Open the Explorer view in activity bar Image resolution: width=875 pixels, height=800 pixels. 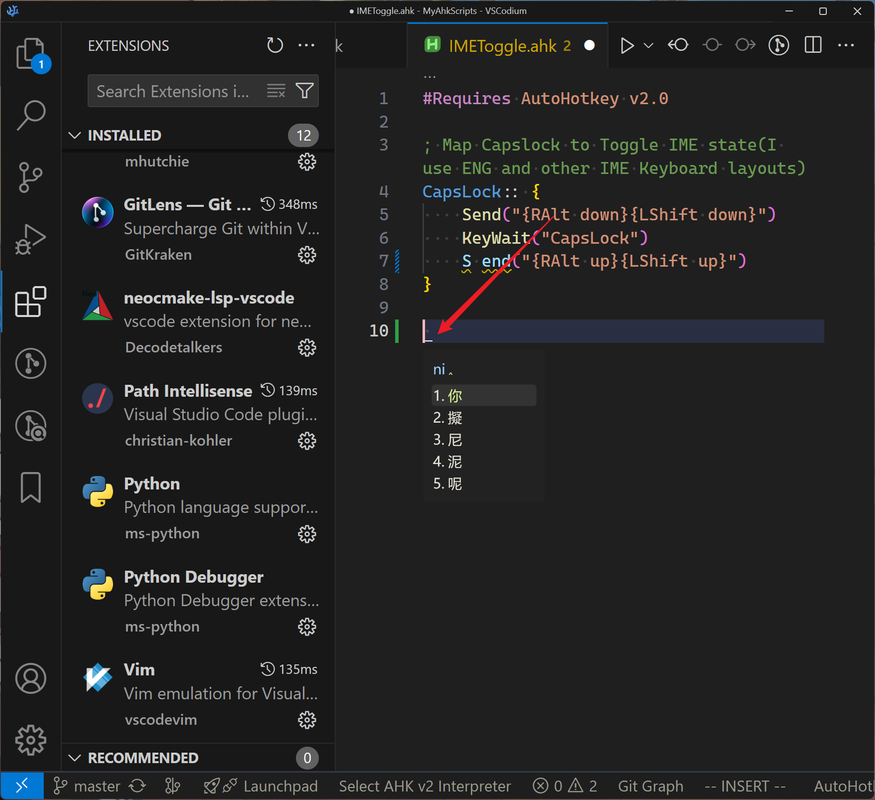click(31, 54)
